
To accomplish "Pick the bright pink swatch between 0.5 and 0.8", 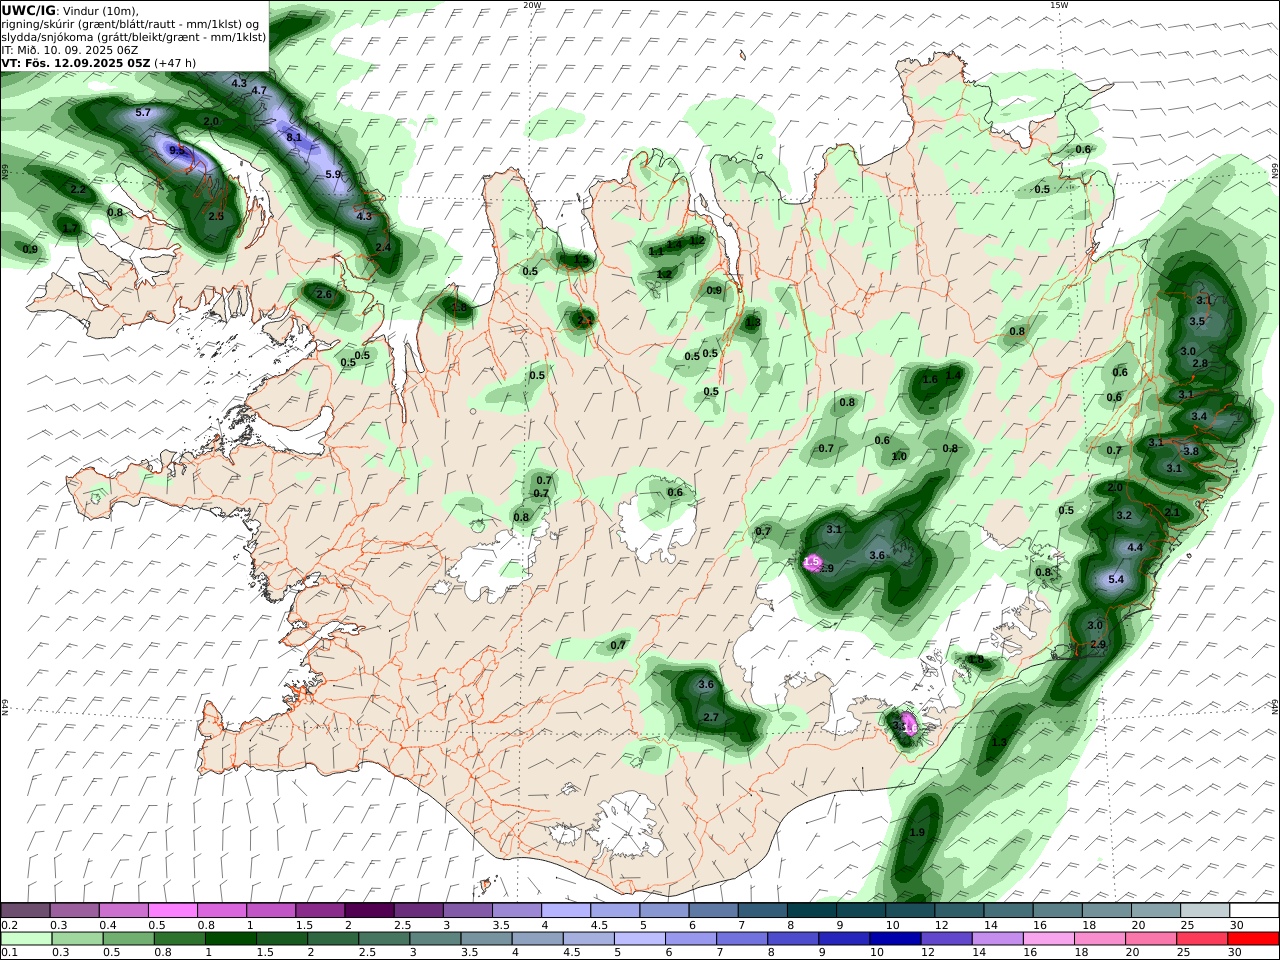I will [x=172, y=911].
